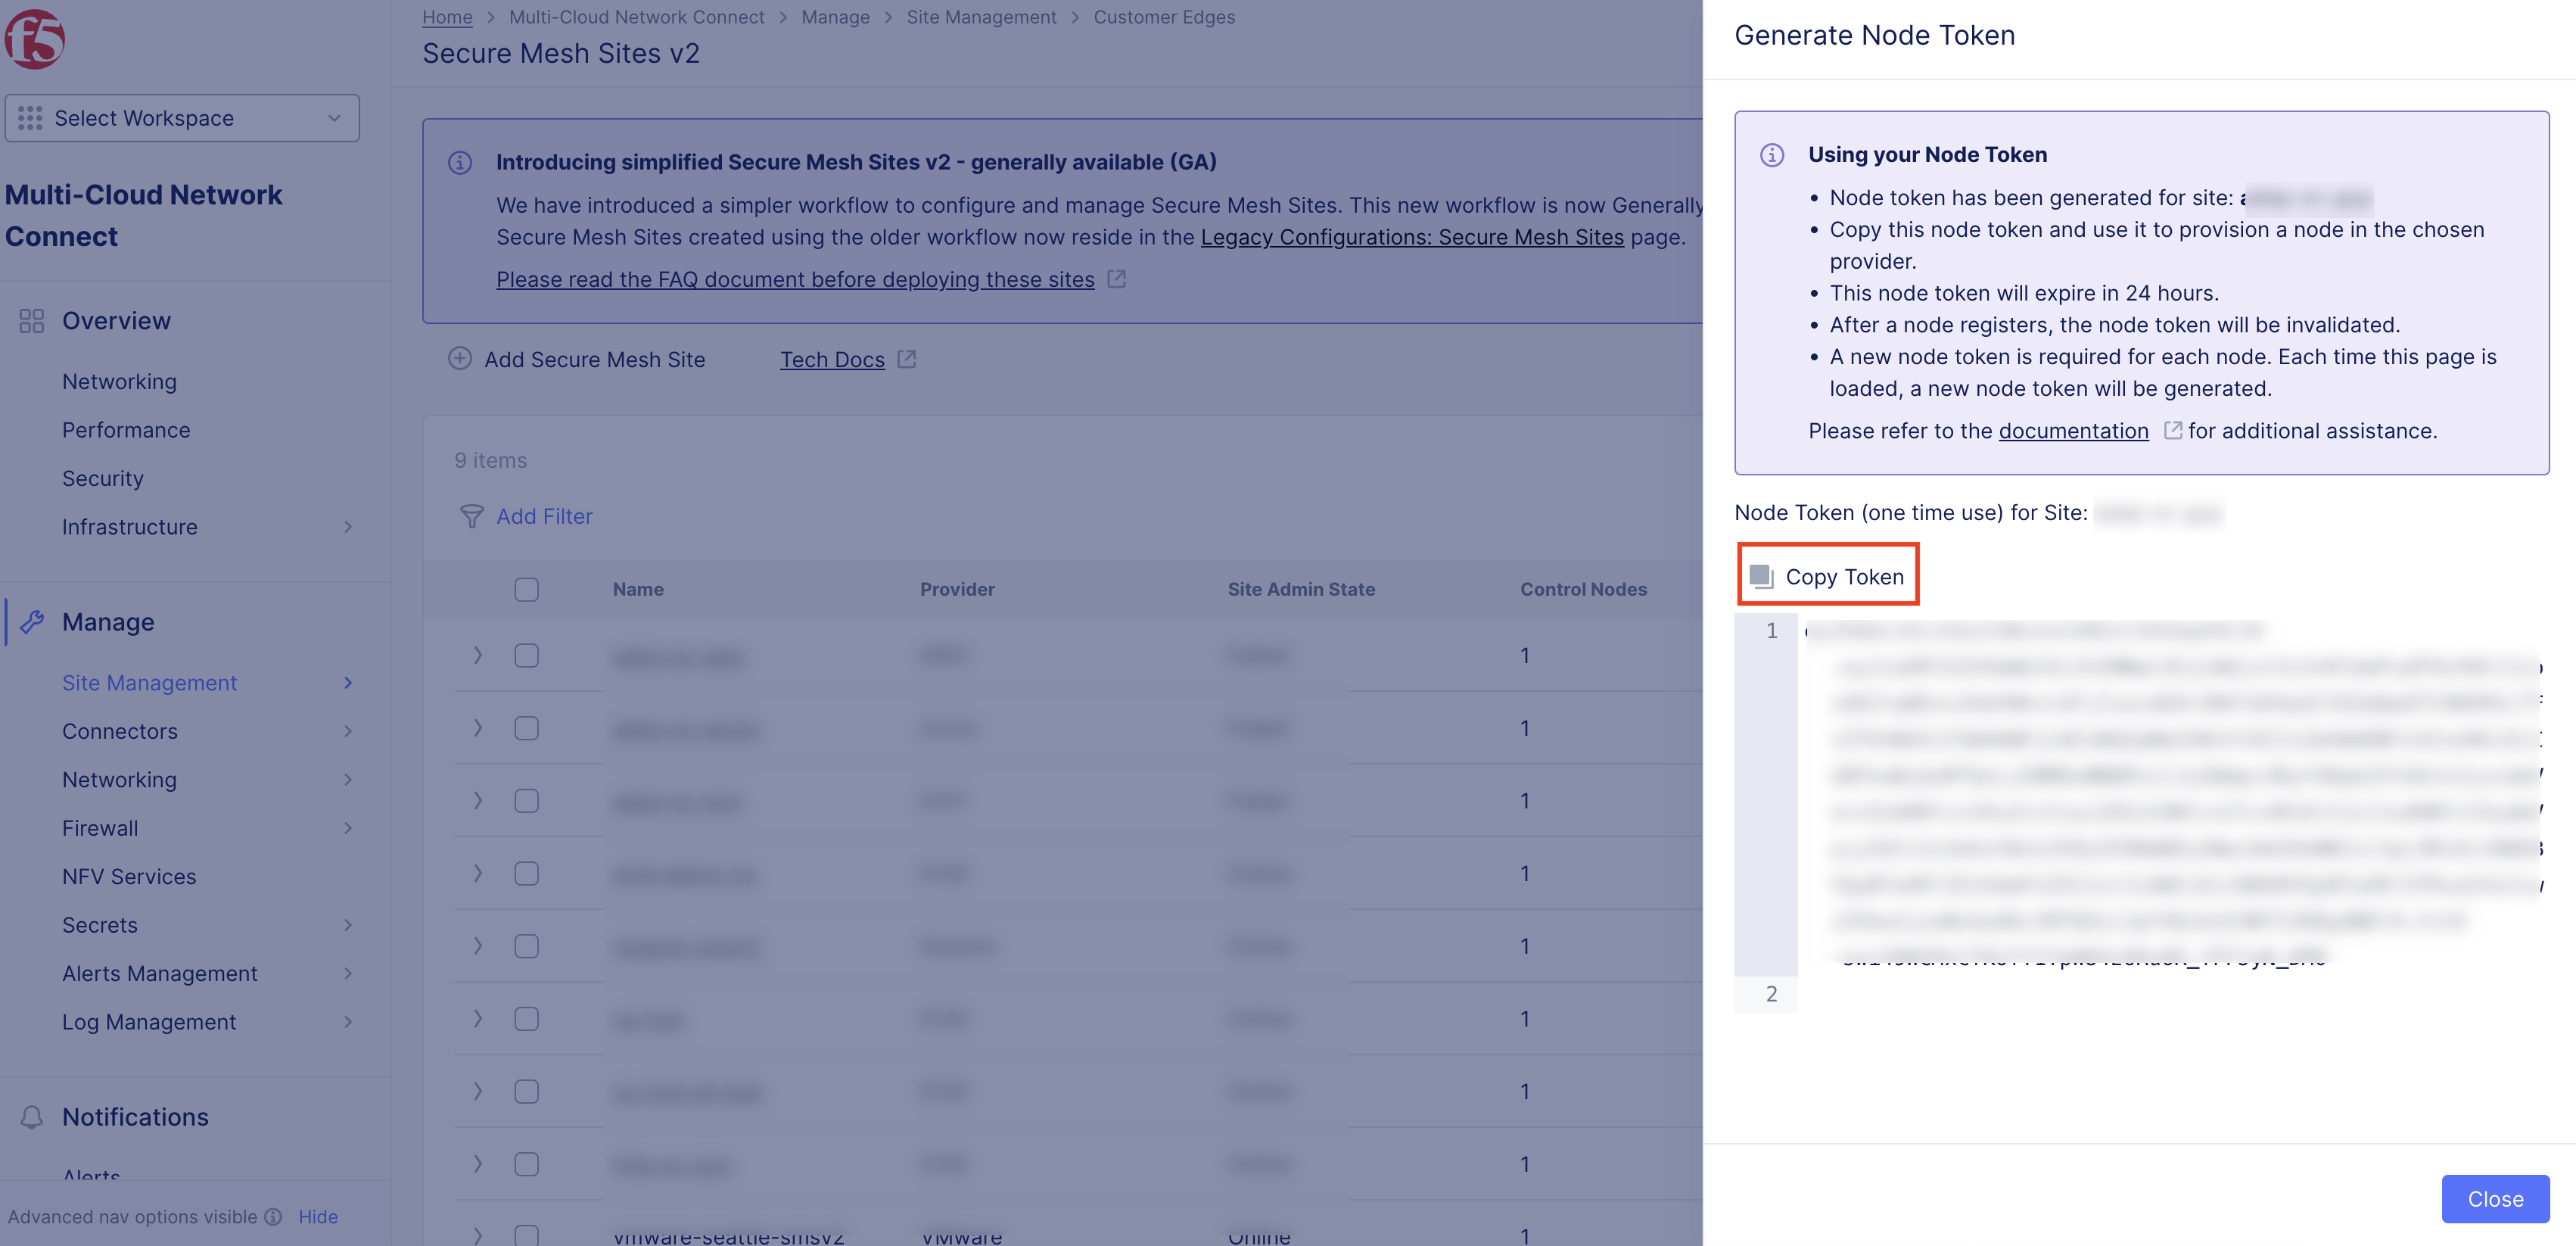Hide advanced nav options

(318, 1217)
